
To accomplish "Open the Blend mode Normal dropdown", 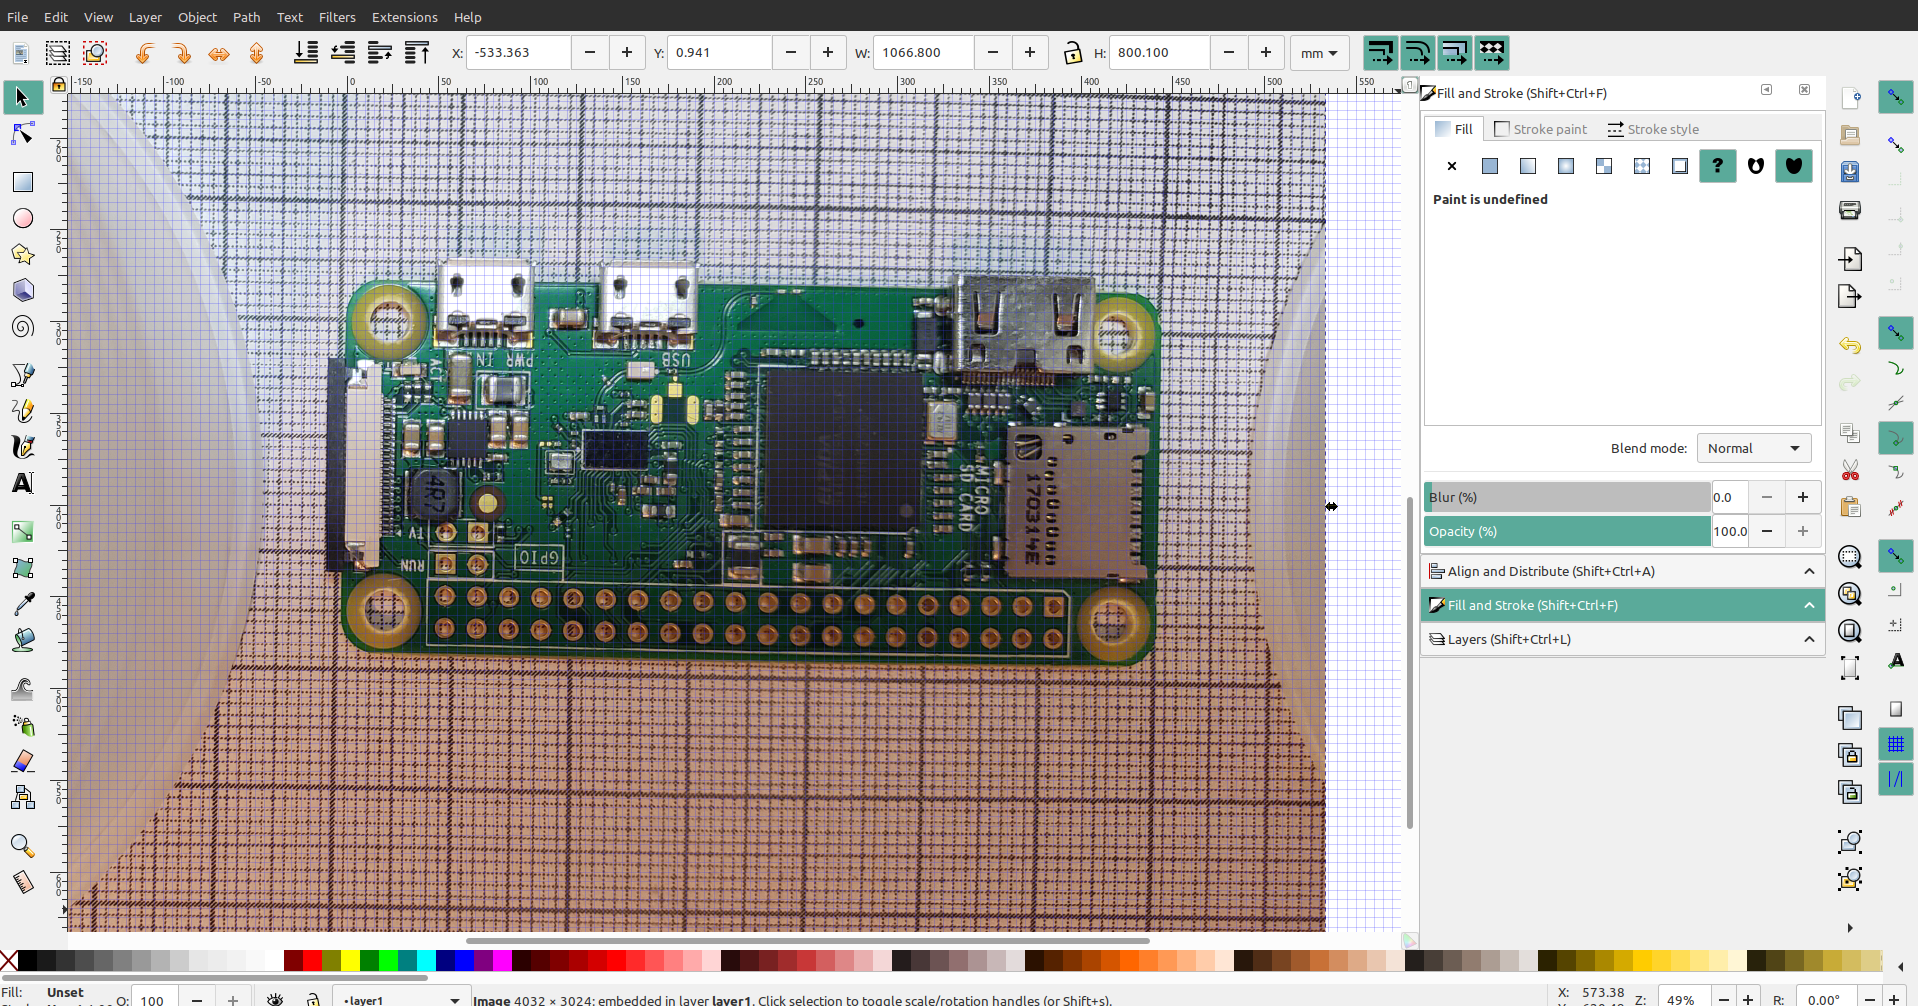I will (x=1754, y=448).
